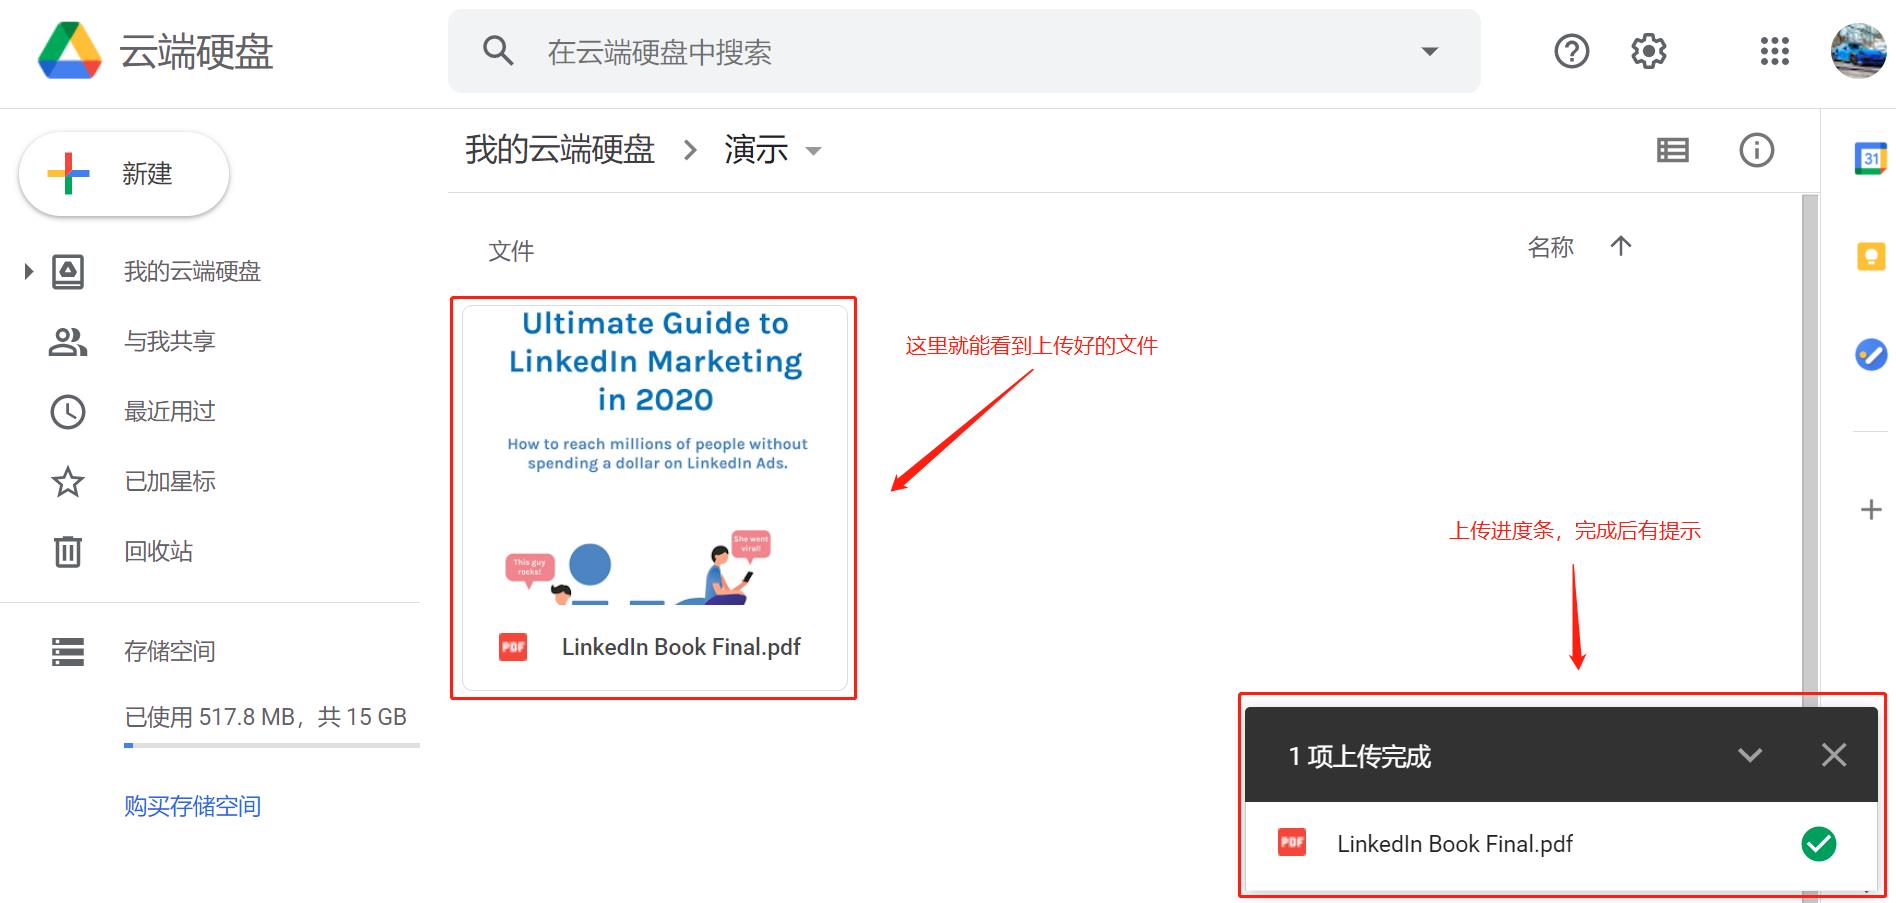
Task: Click the PDF icon on the file card
Action: coord(513,647)
